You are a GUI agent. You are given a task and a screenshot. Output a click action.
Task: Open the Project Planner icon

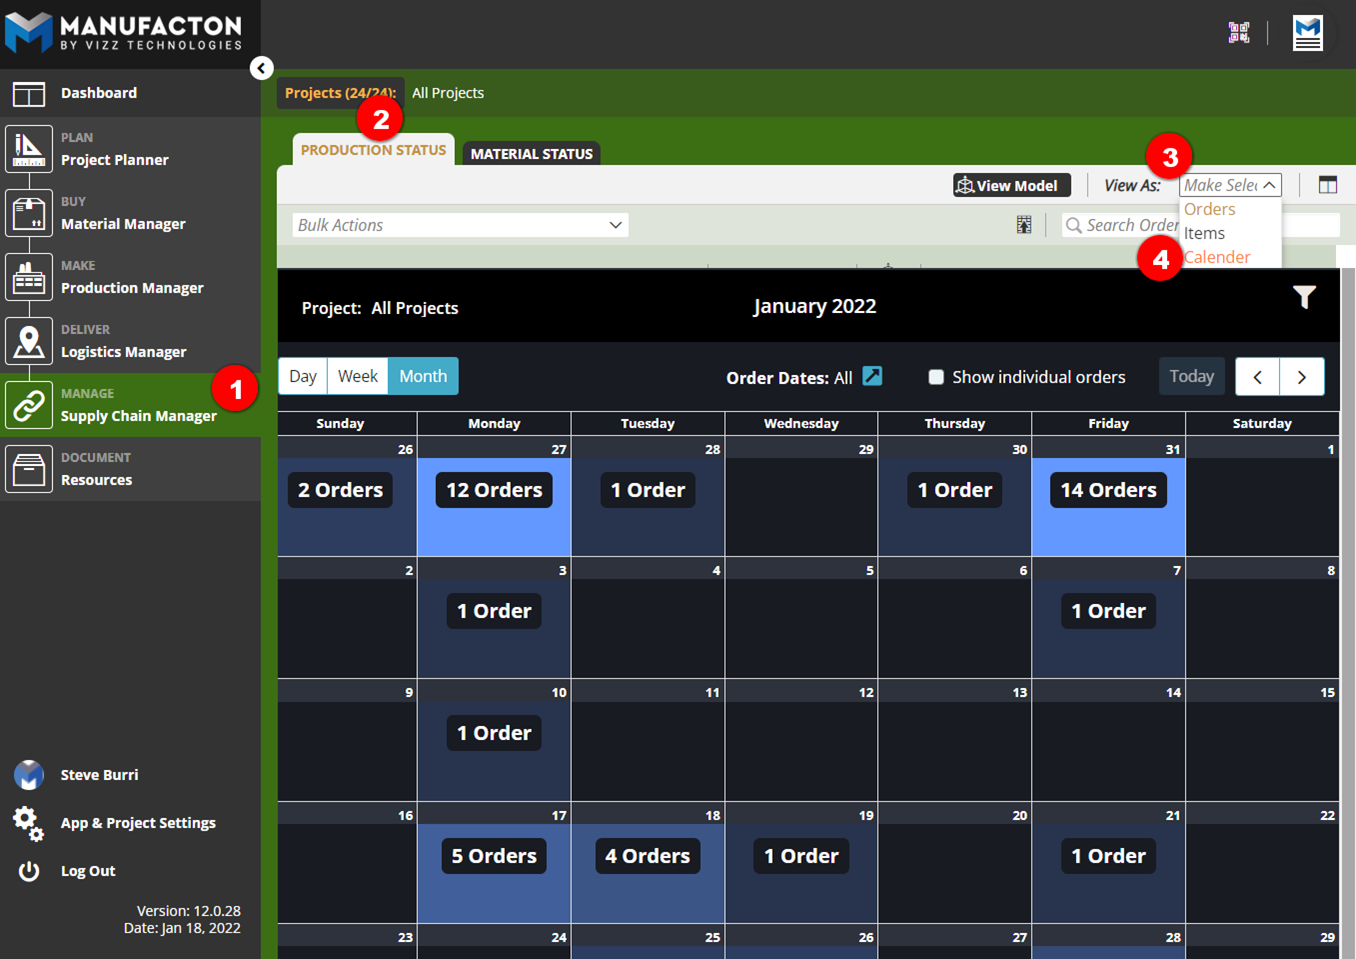click(x=29, y=149)
